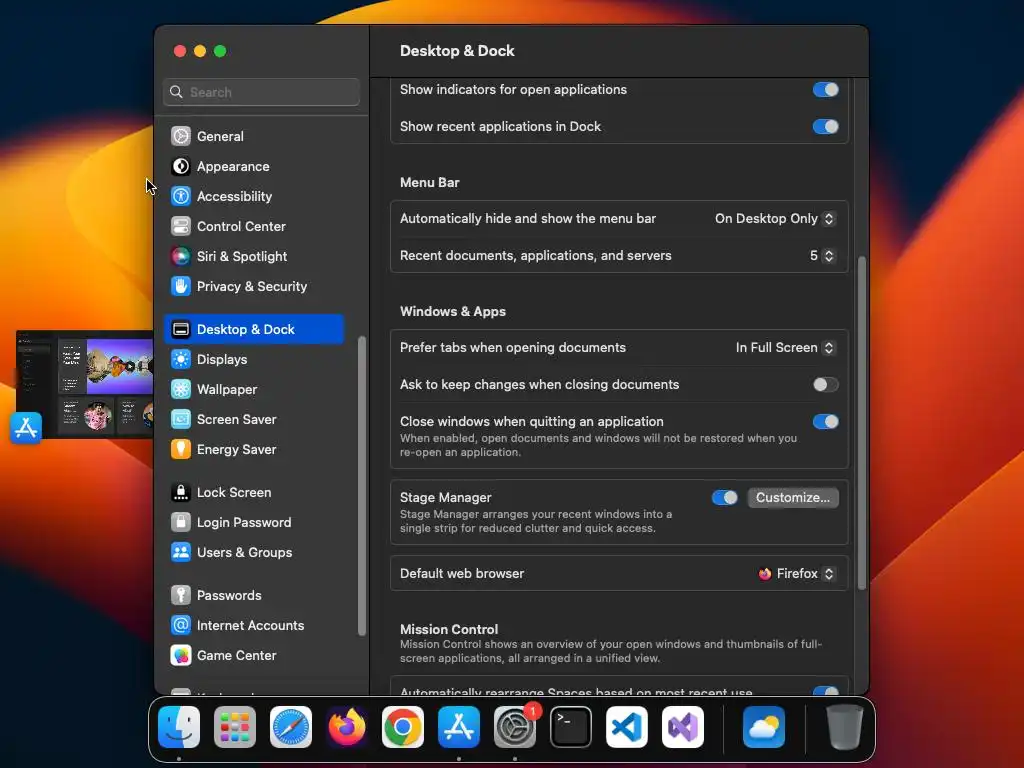Image resolution: width=1024 pixels, height=768 pixels.
Task: Click the Displays sidebar icon
Action: click(x=181, y=359)
